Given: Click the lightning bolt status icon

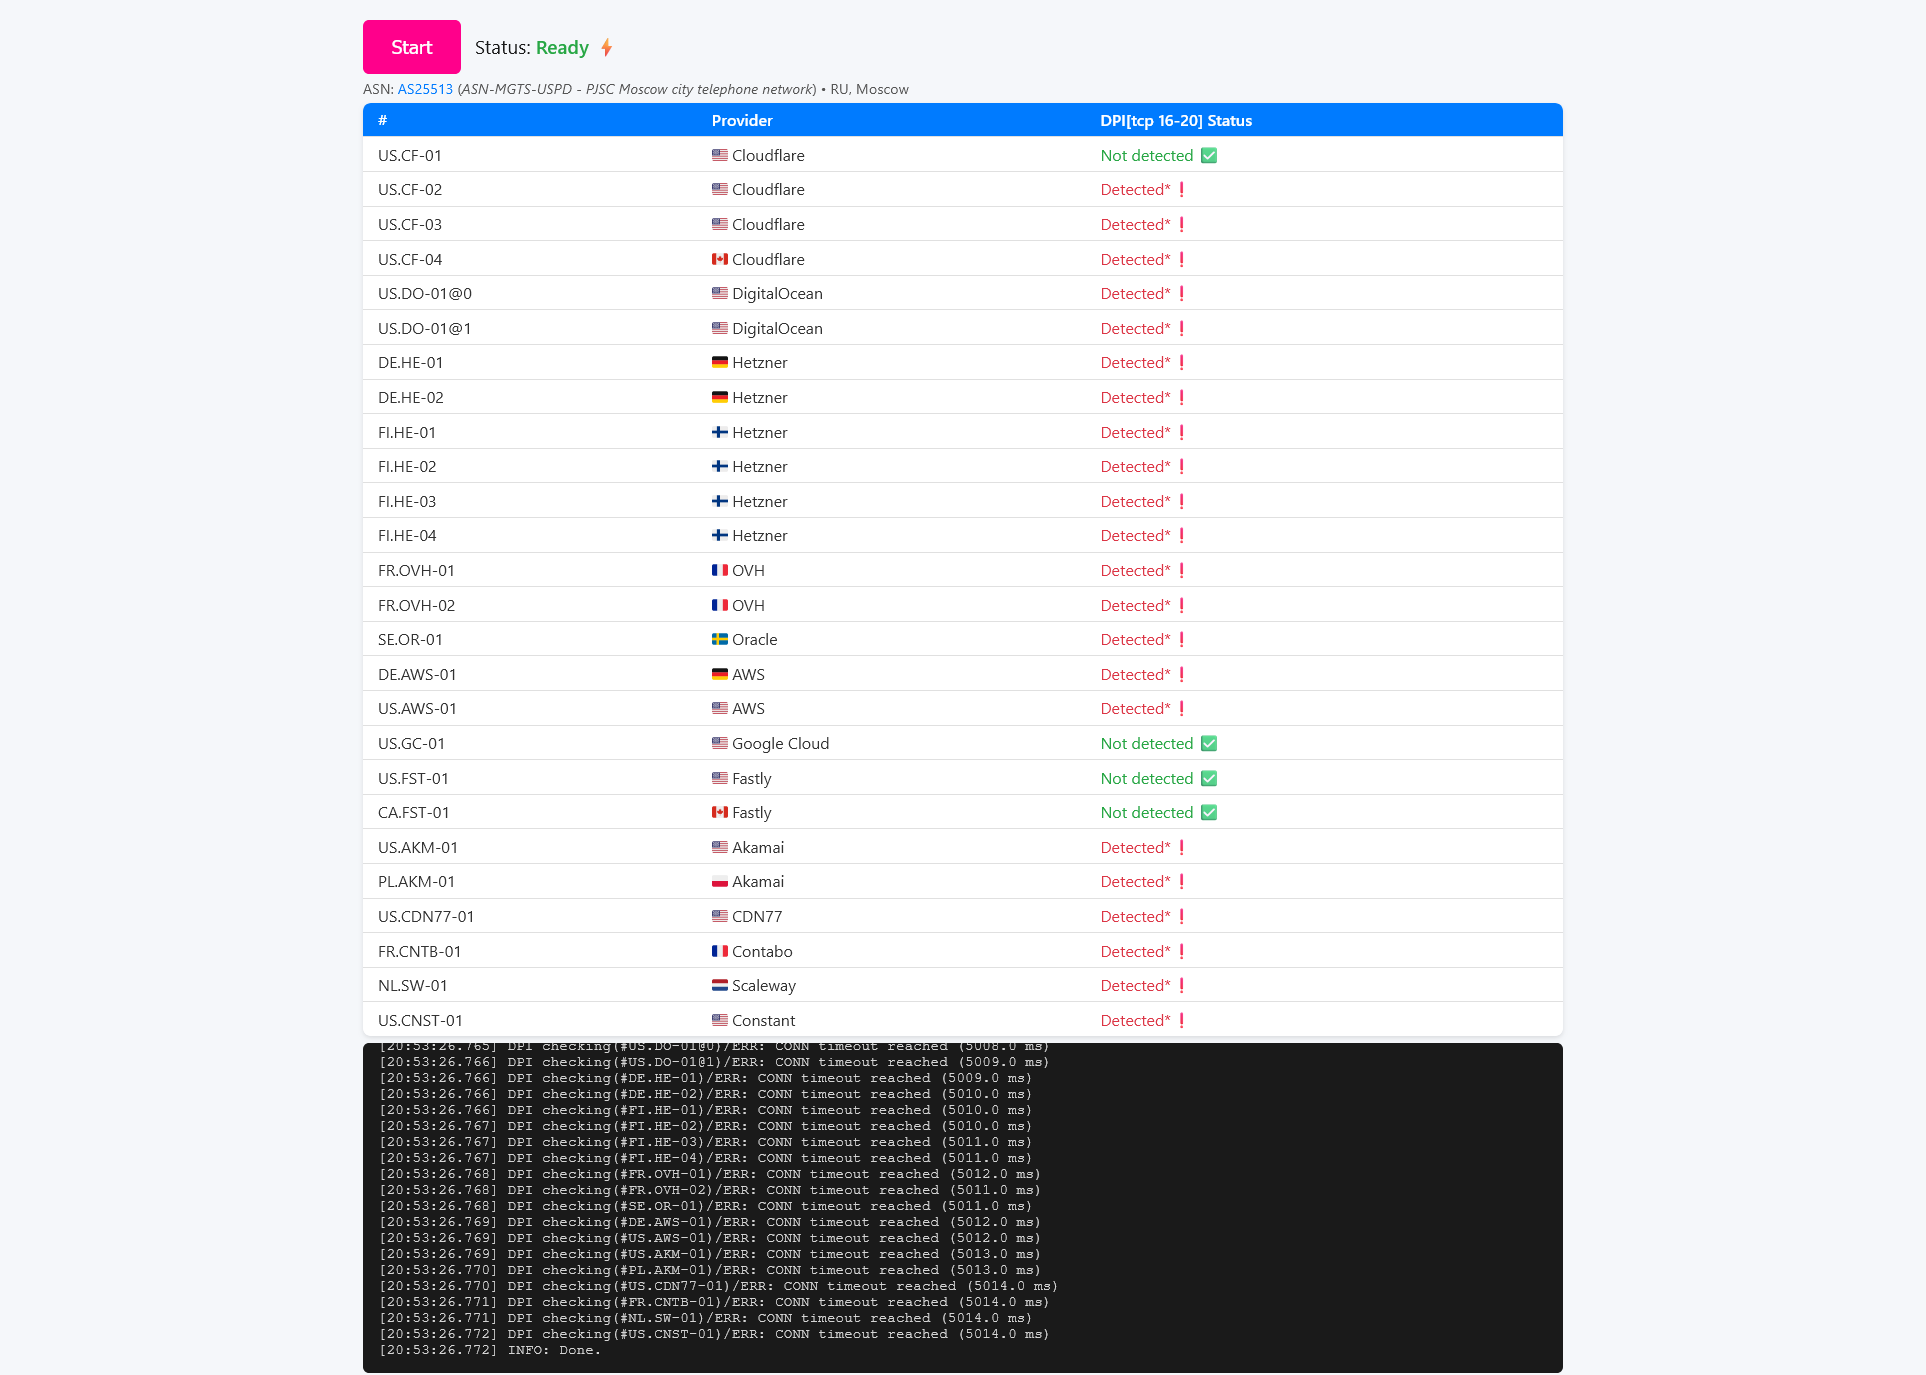Looking at the screenshot, I should pos(606,47).
